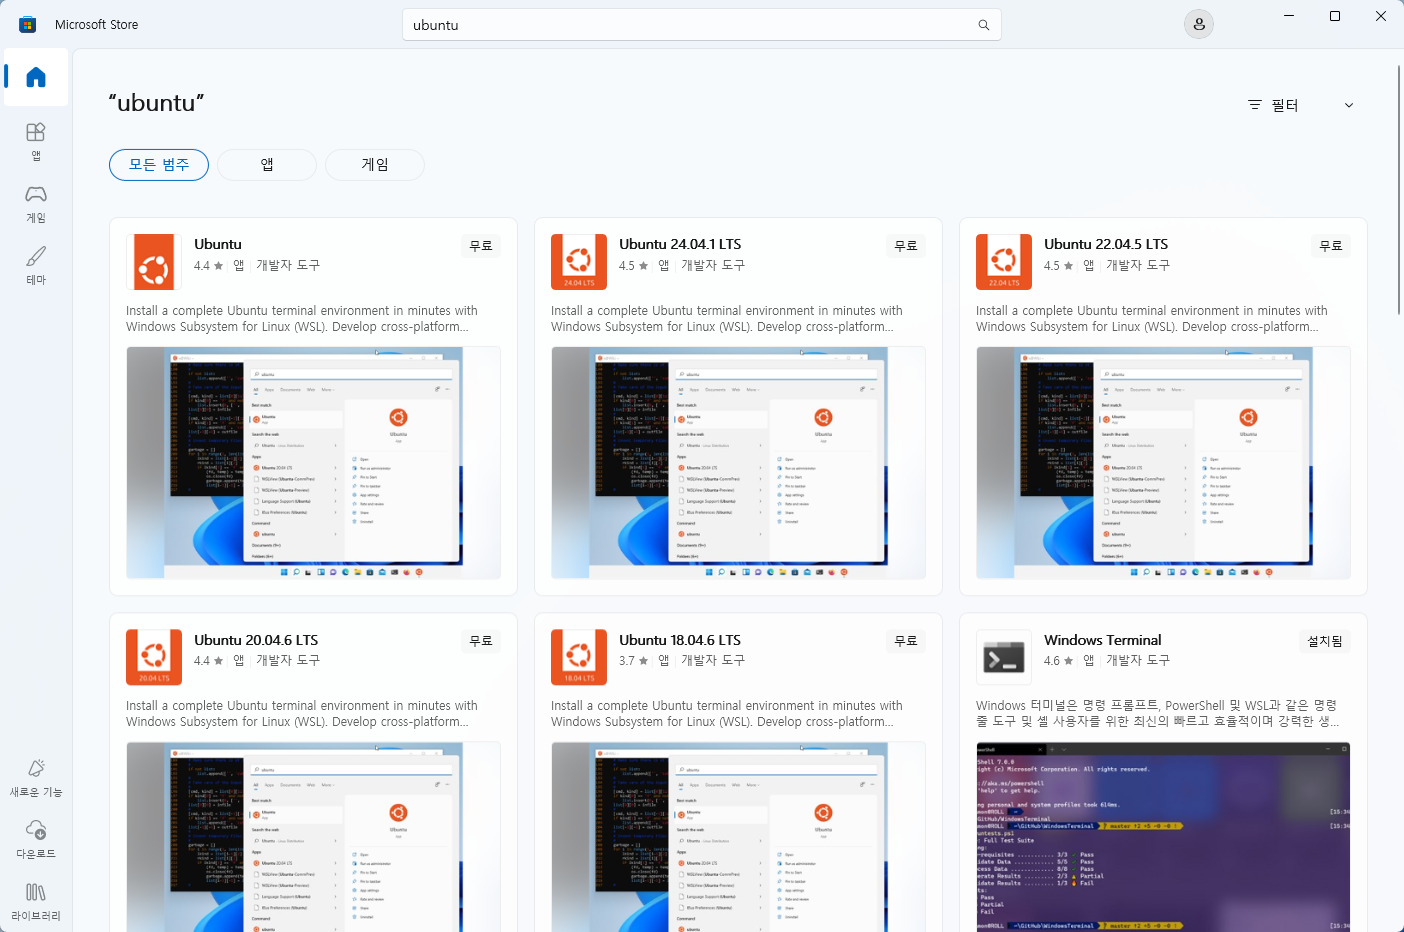Click the 설치됨 label on Windows Terminal
The image size is (1404, 932).
(1325, 641)
